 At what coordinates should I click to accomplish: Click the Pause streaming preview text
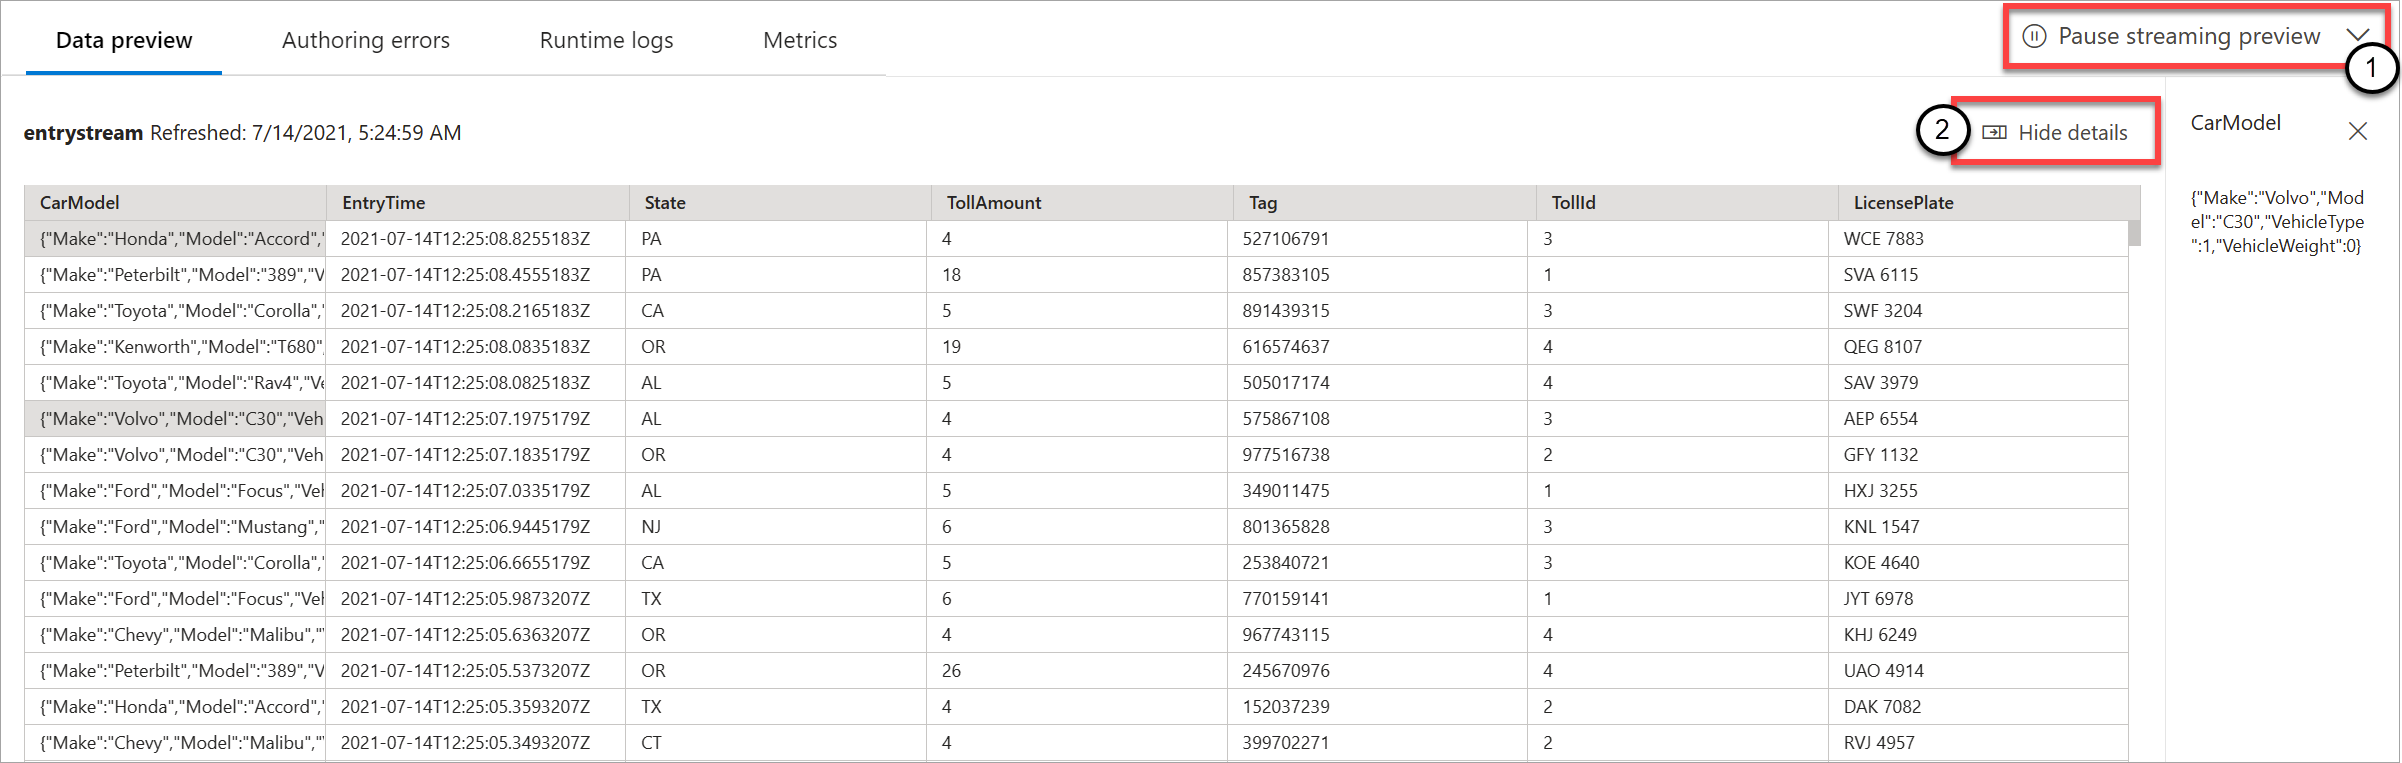coord(2188,37)
